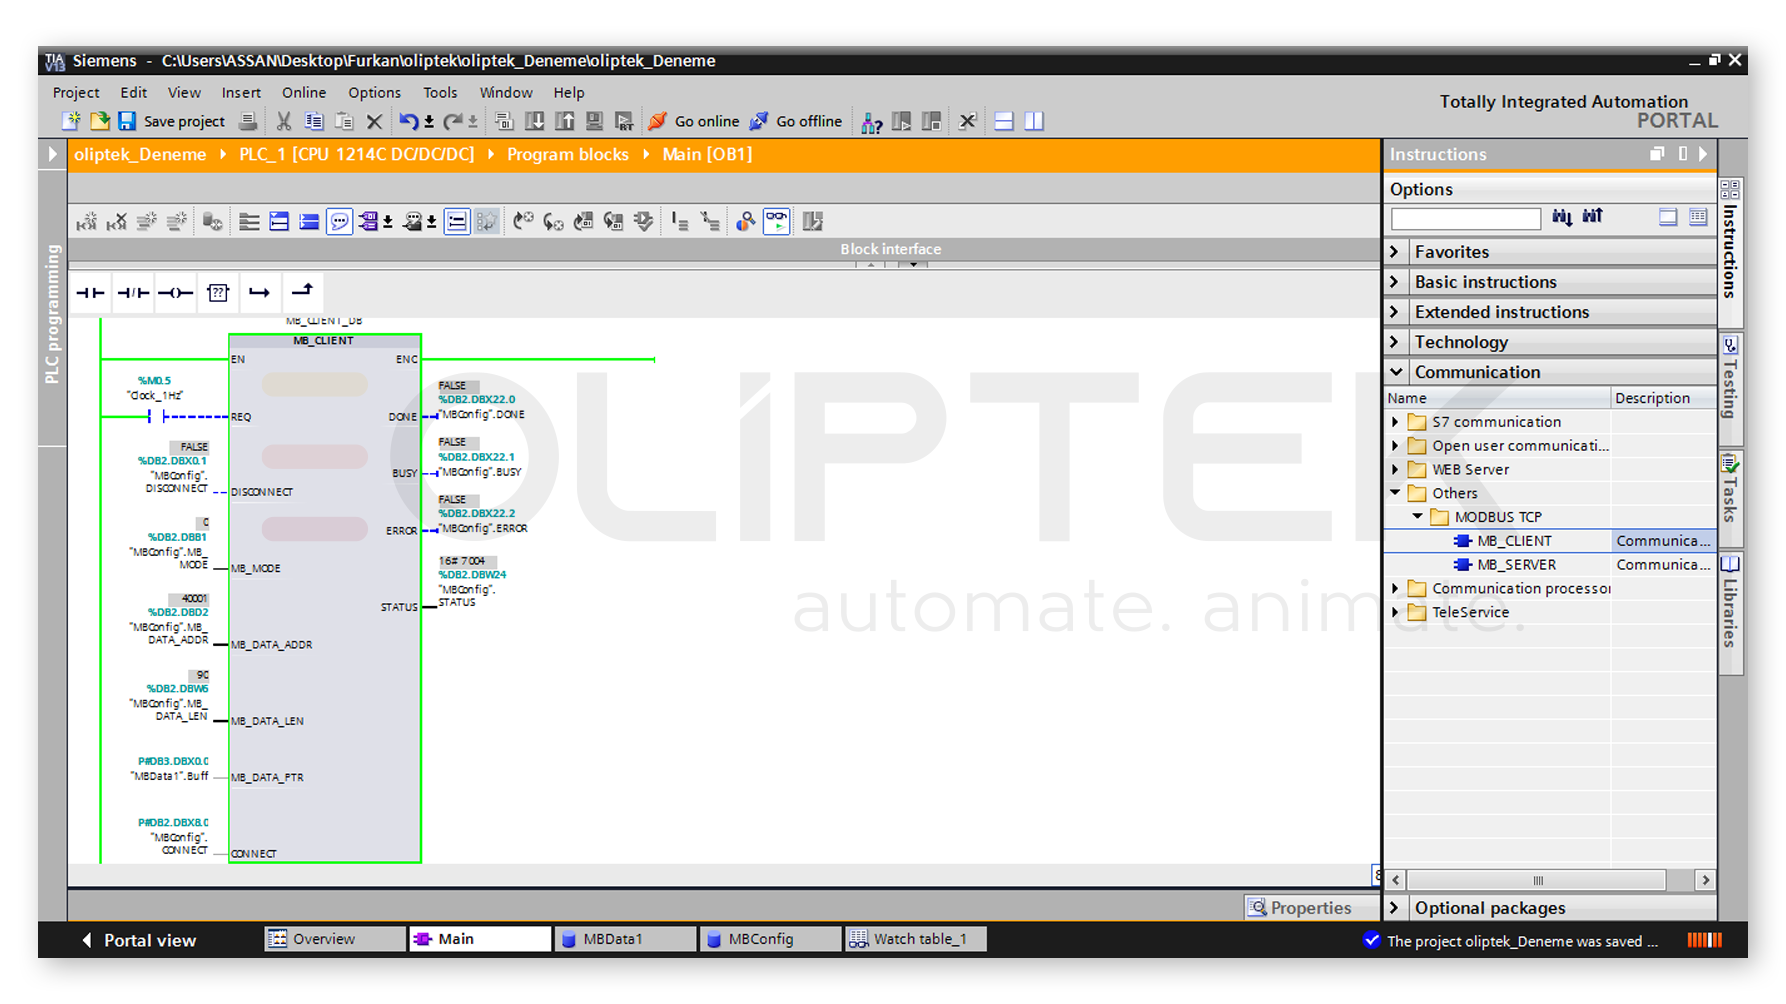The image size is (1786, 1004).
Task: Click the Instructions search input field
Action: [x=1465, y=218]
